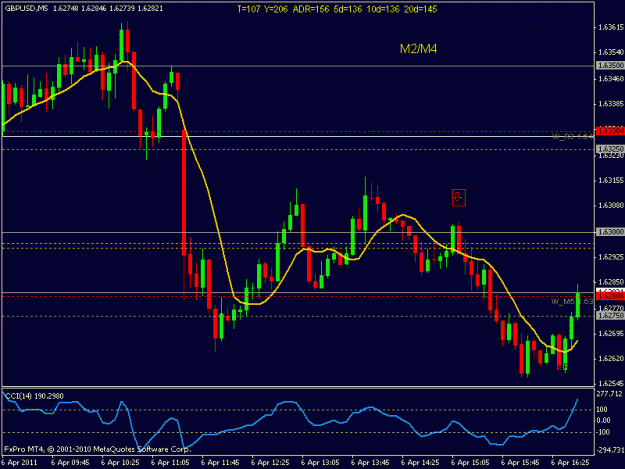Select the CCI(14) 190.2980 indicator label
625x469 pixels.
click(x=34, y=396)
